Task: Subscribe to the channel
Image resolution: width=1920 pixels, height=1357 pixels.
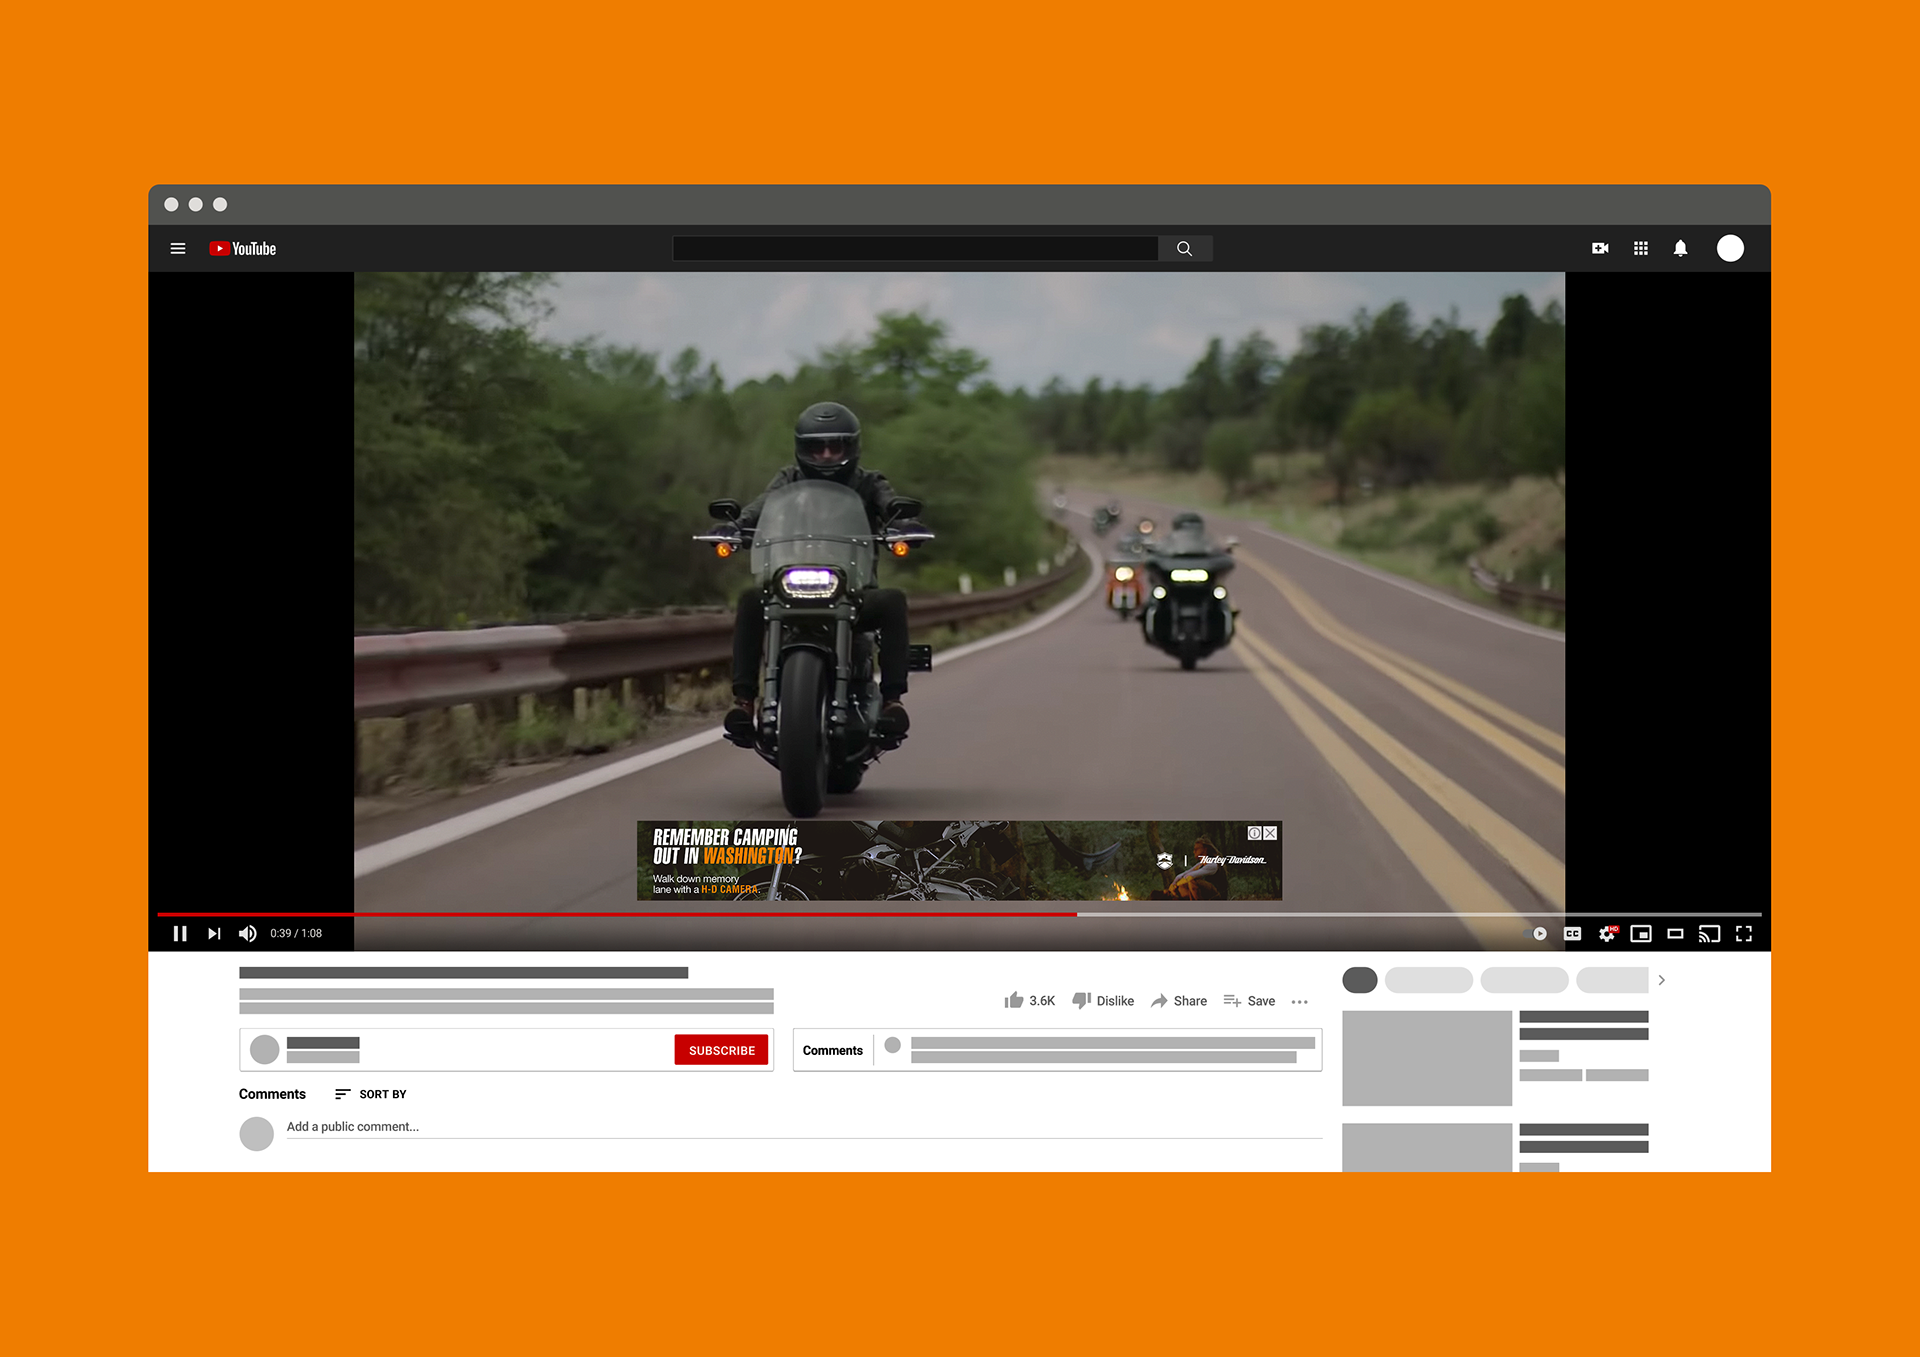Action: [x=721, y=1050]
